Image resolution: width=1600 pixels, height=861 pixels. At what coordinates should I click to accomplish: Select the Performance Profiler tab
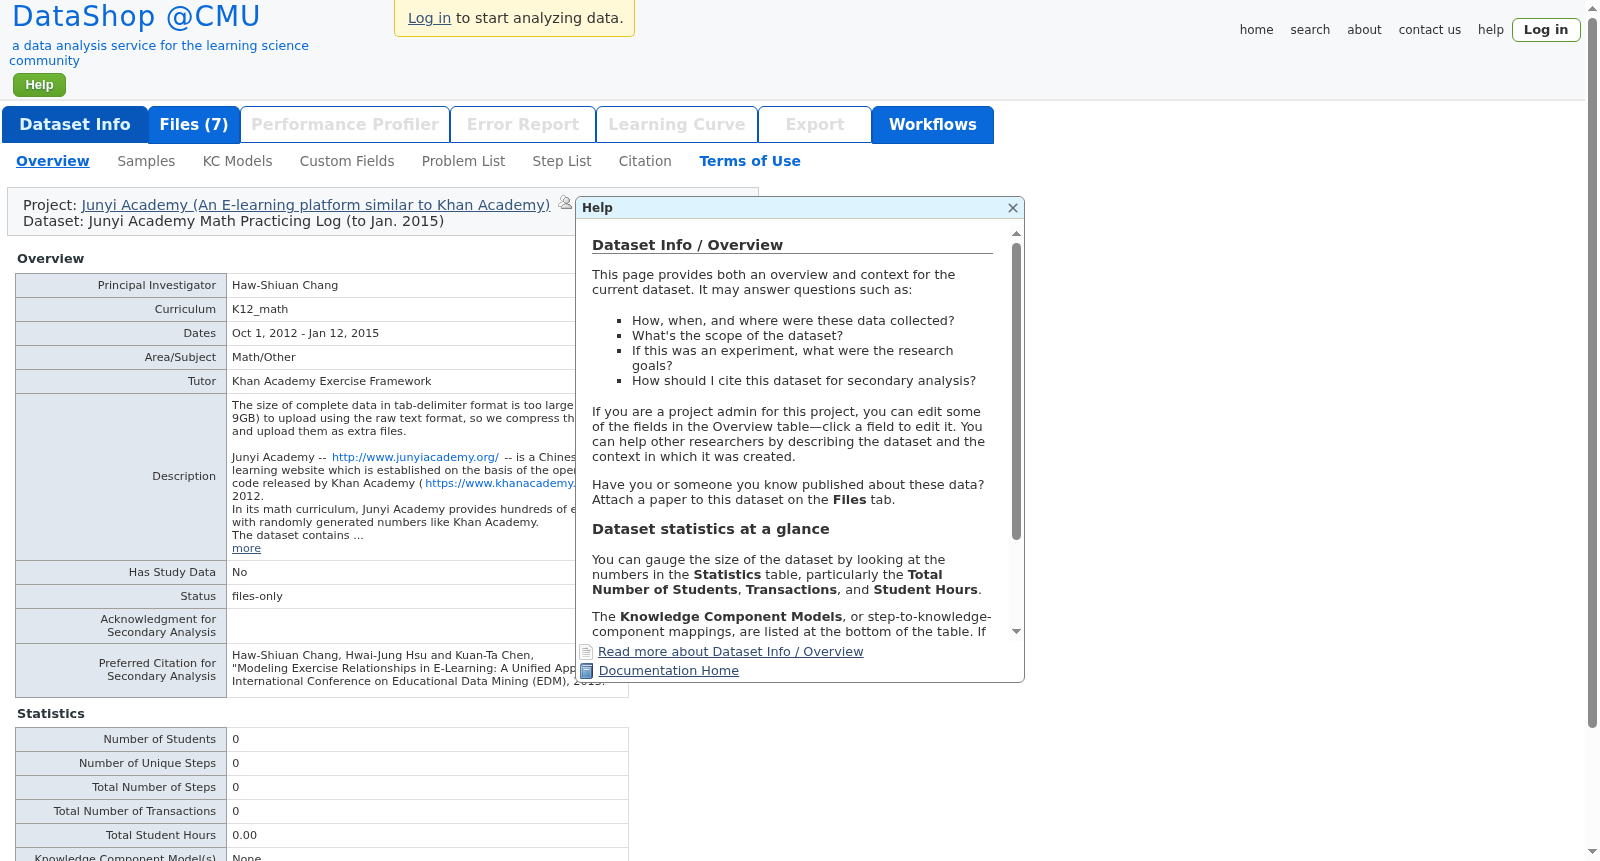(345, 125)
